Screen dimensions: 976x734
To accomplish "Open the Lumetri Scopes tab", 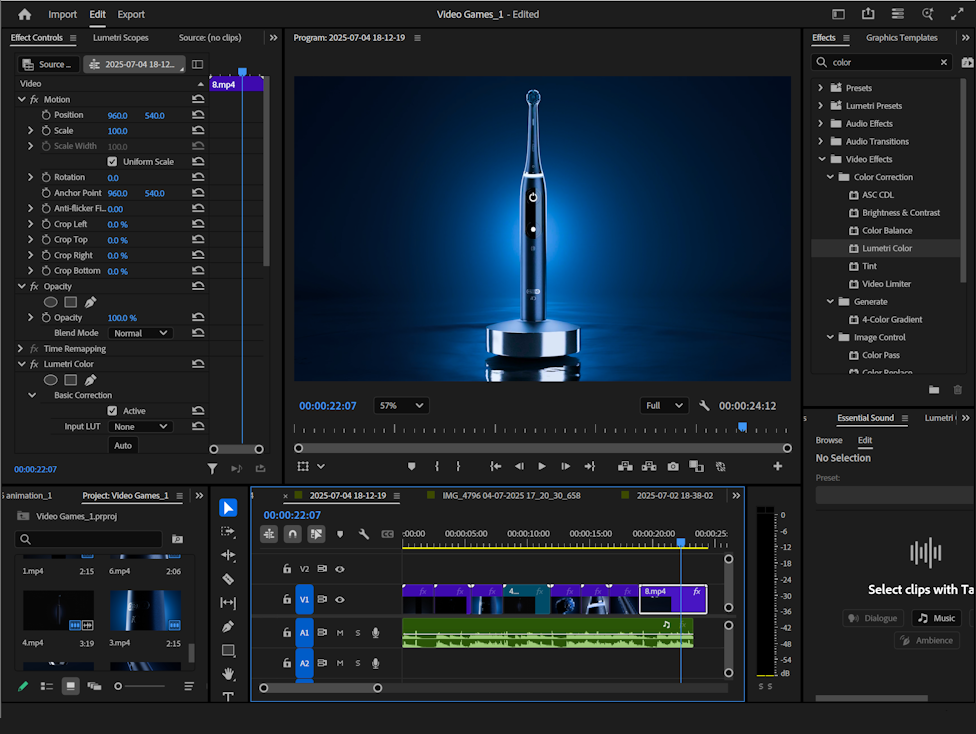I will (x=120, y=38).
